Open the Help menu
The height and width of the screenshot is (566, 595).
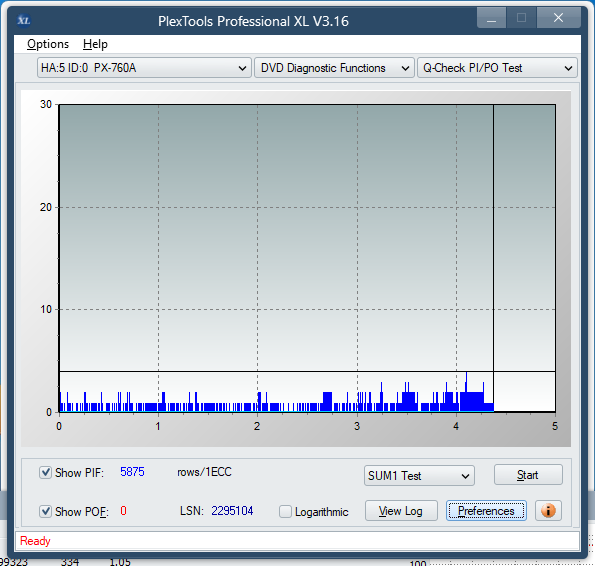95,44
